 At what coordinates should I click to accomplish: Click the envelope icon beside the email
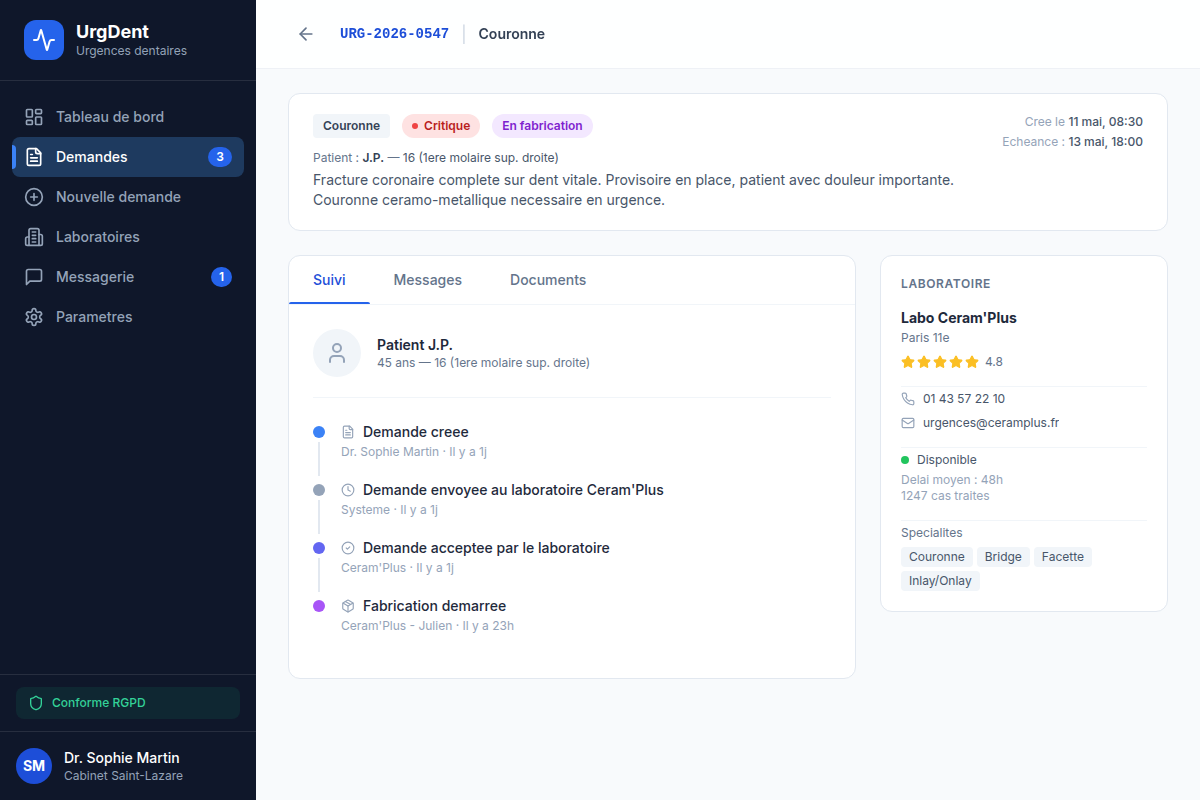pyautogui.click(x=908, y=423)
